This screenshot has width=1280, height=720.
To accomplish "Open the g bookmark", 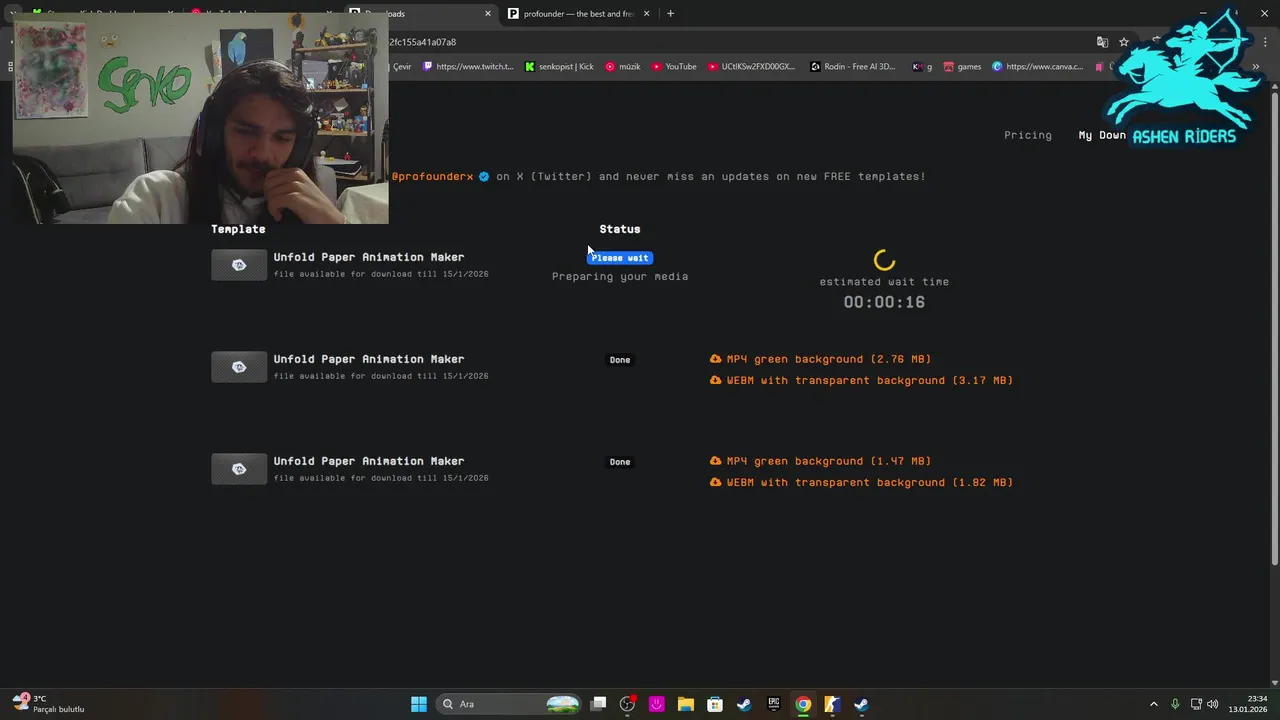I will pyautogui.click(x=922, y=67).
